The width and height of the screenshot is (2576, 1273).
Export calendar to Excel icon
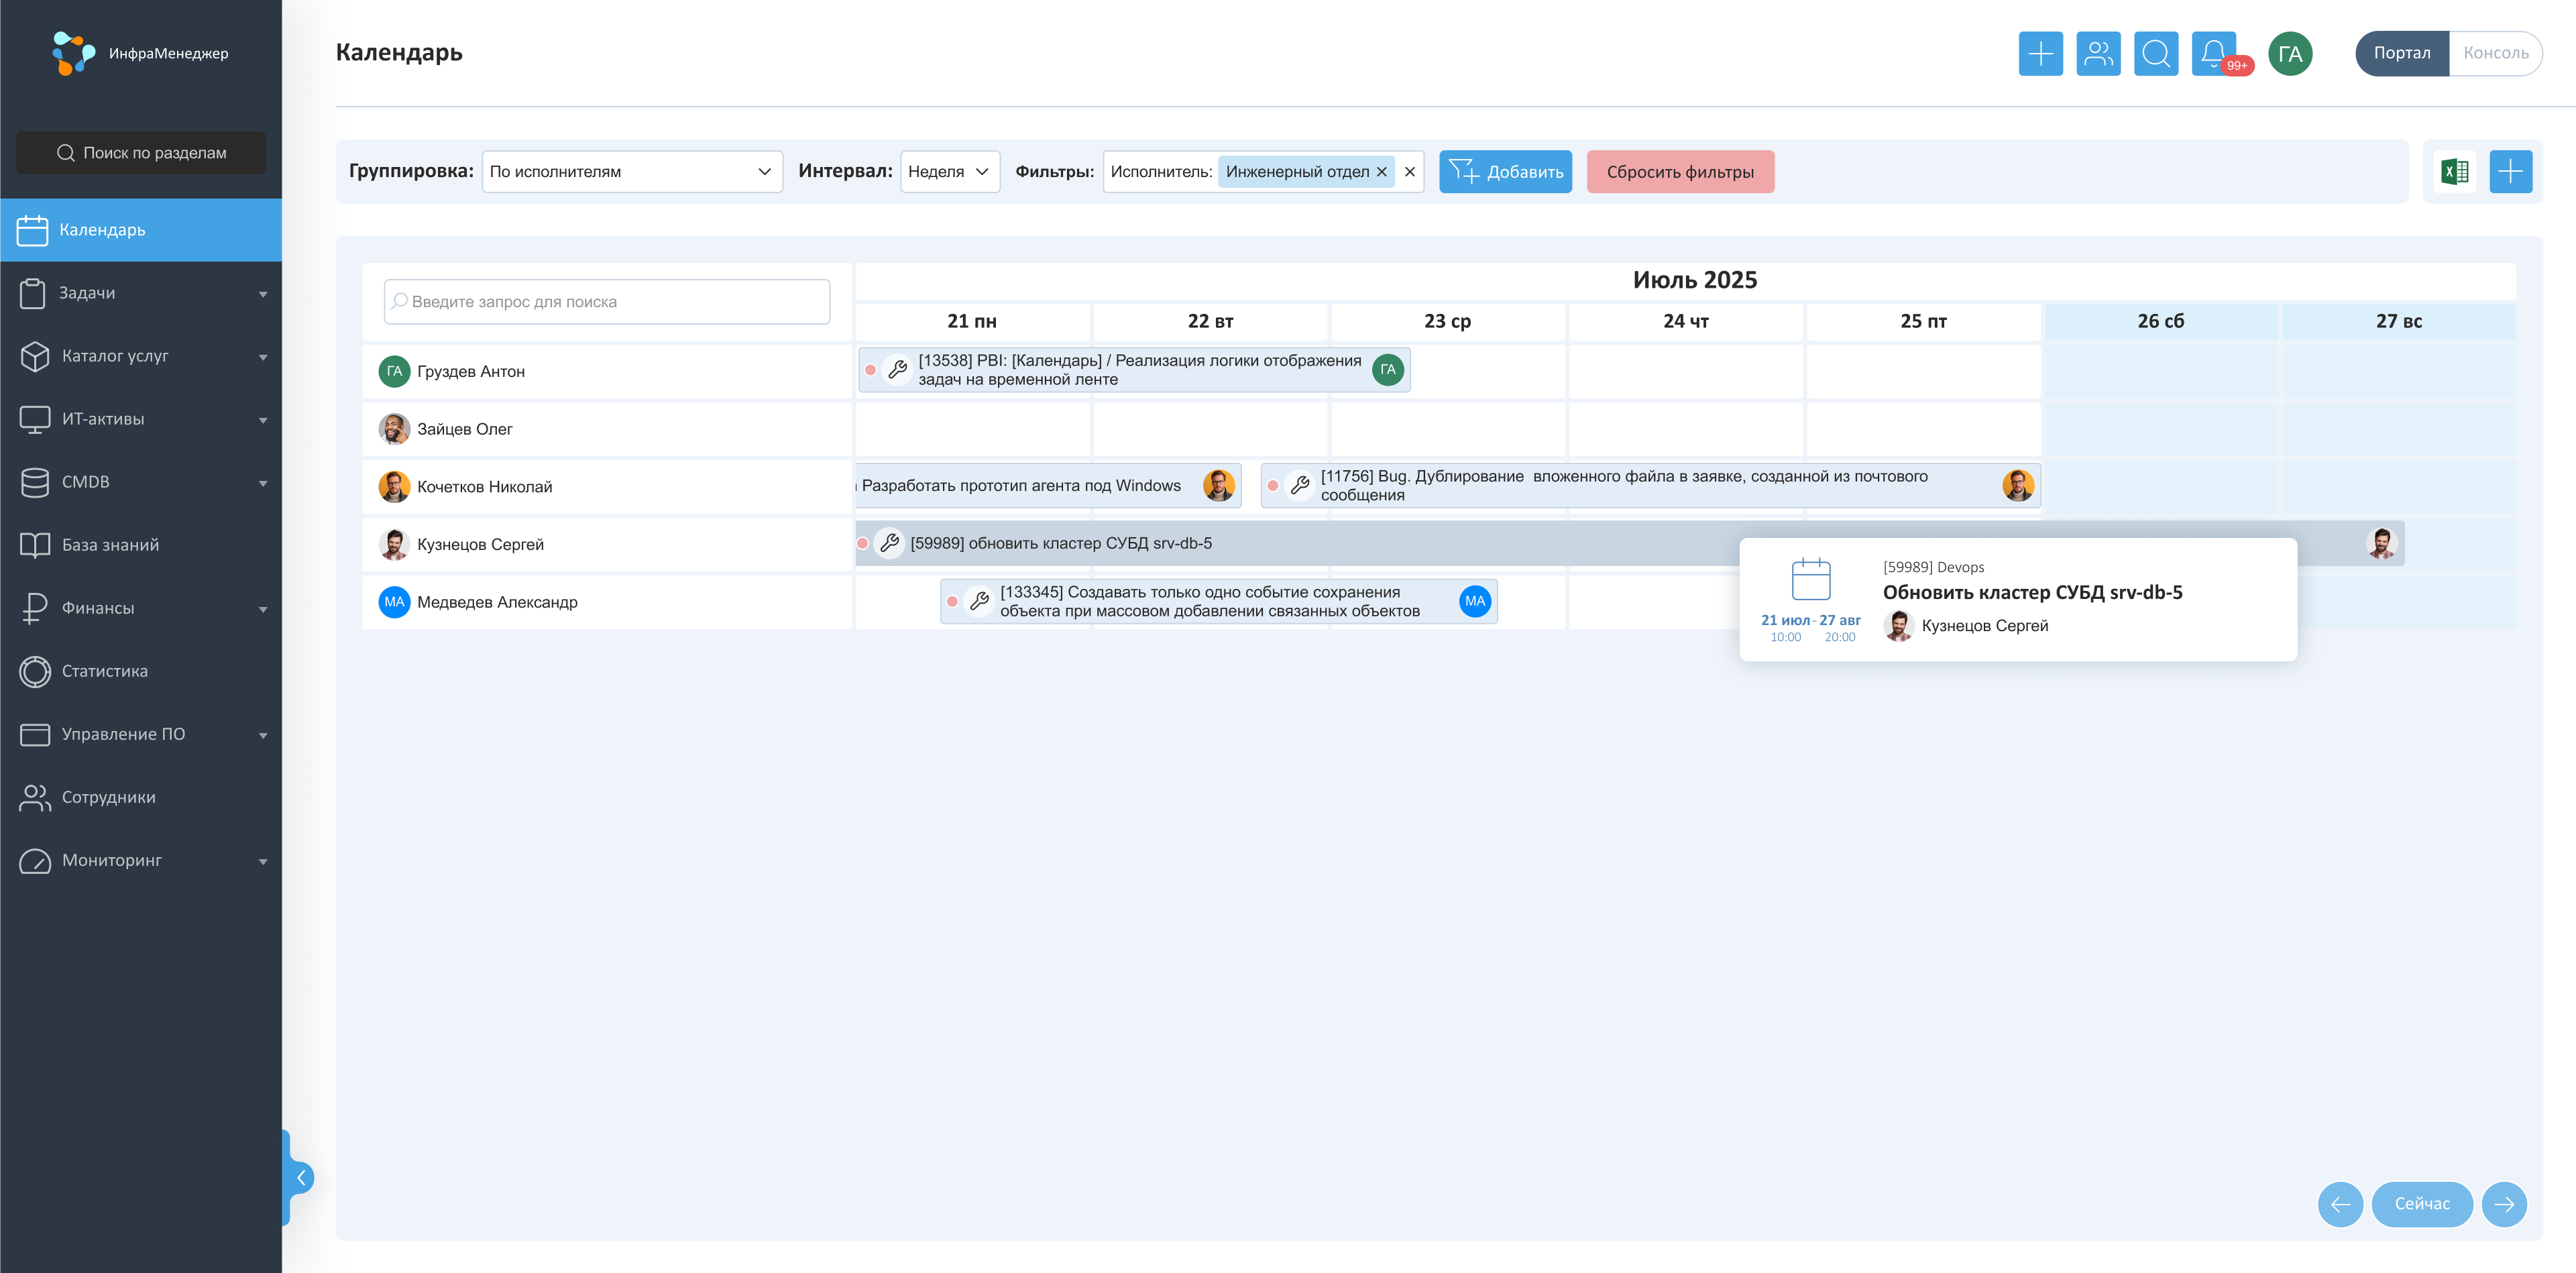[2454, 172]
